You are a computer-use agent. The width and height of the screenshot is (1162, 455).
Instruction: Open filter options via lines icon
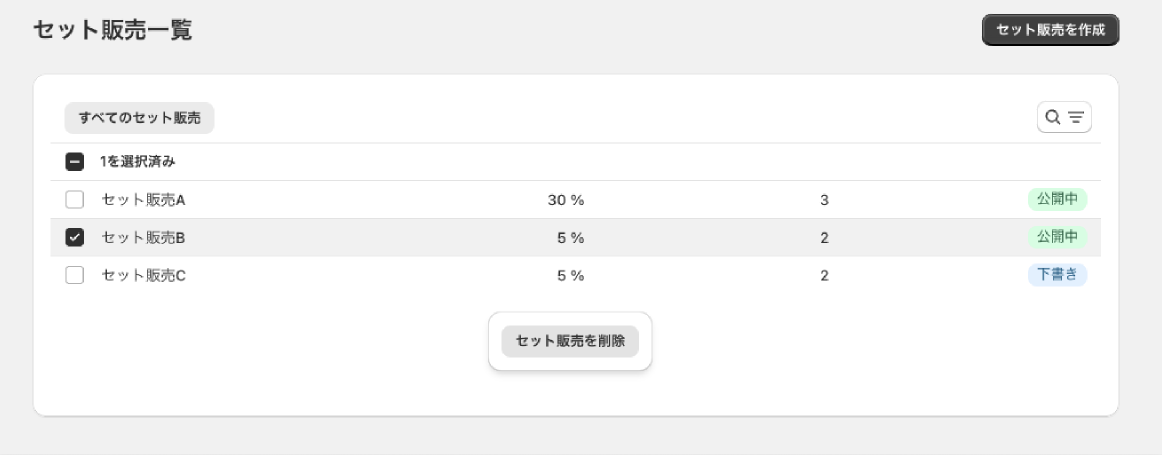[x=1076, y=117]
